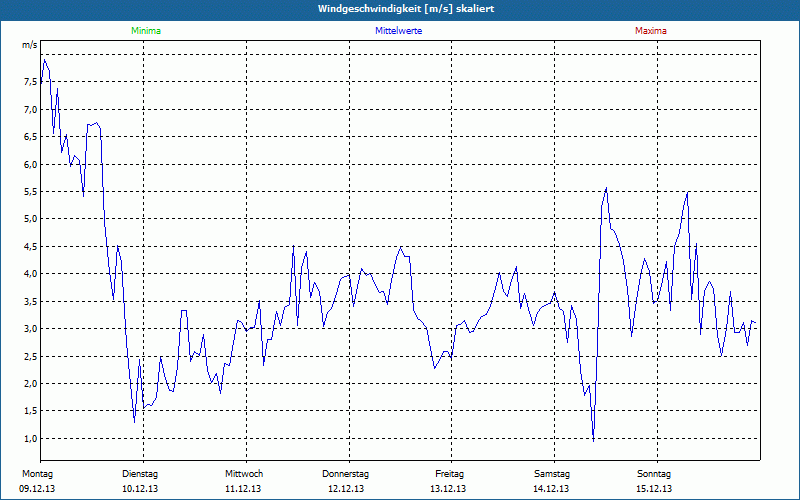The width and height of the screenshot is (800, 500).
Task: Click the date 13.12.13
Action: click(x=448, y=489)
